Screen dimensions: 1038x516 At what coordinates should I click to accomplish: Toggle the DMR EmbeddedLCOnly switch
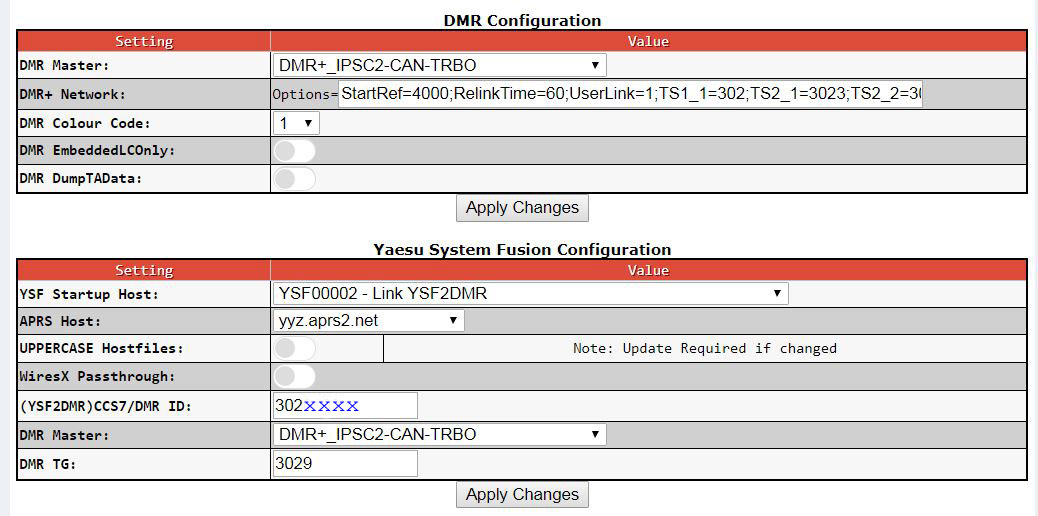295,151
